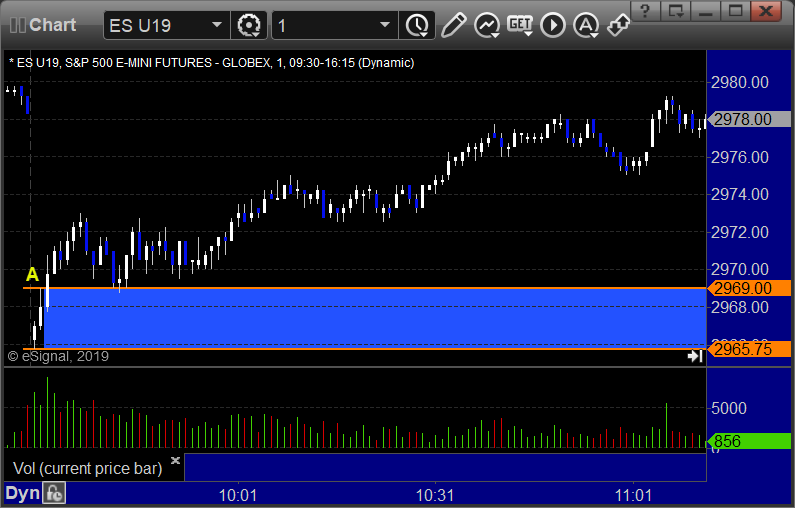Open the window options dropdown icon
This screenshot has width=795, height=508.
(676, 11)
